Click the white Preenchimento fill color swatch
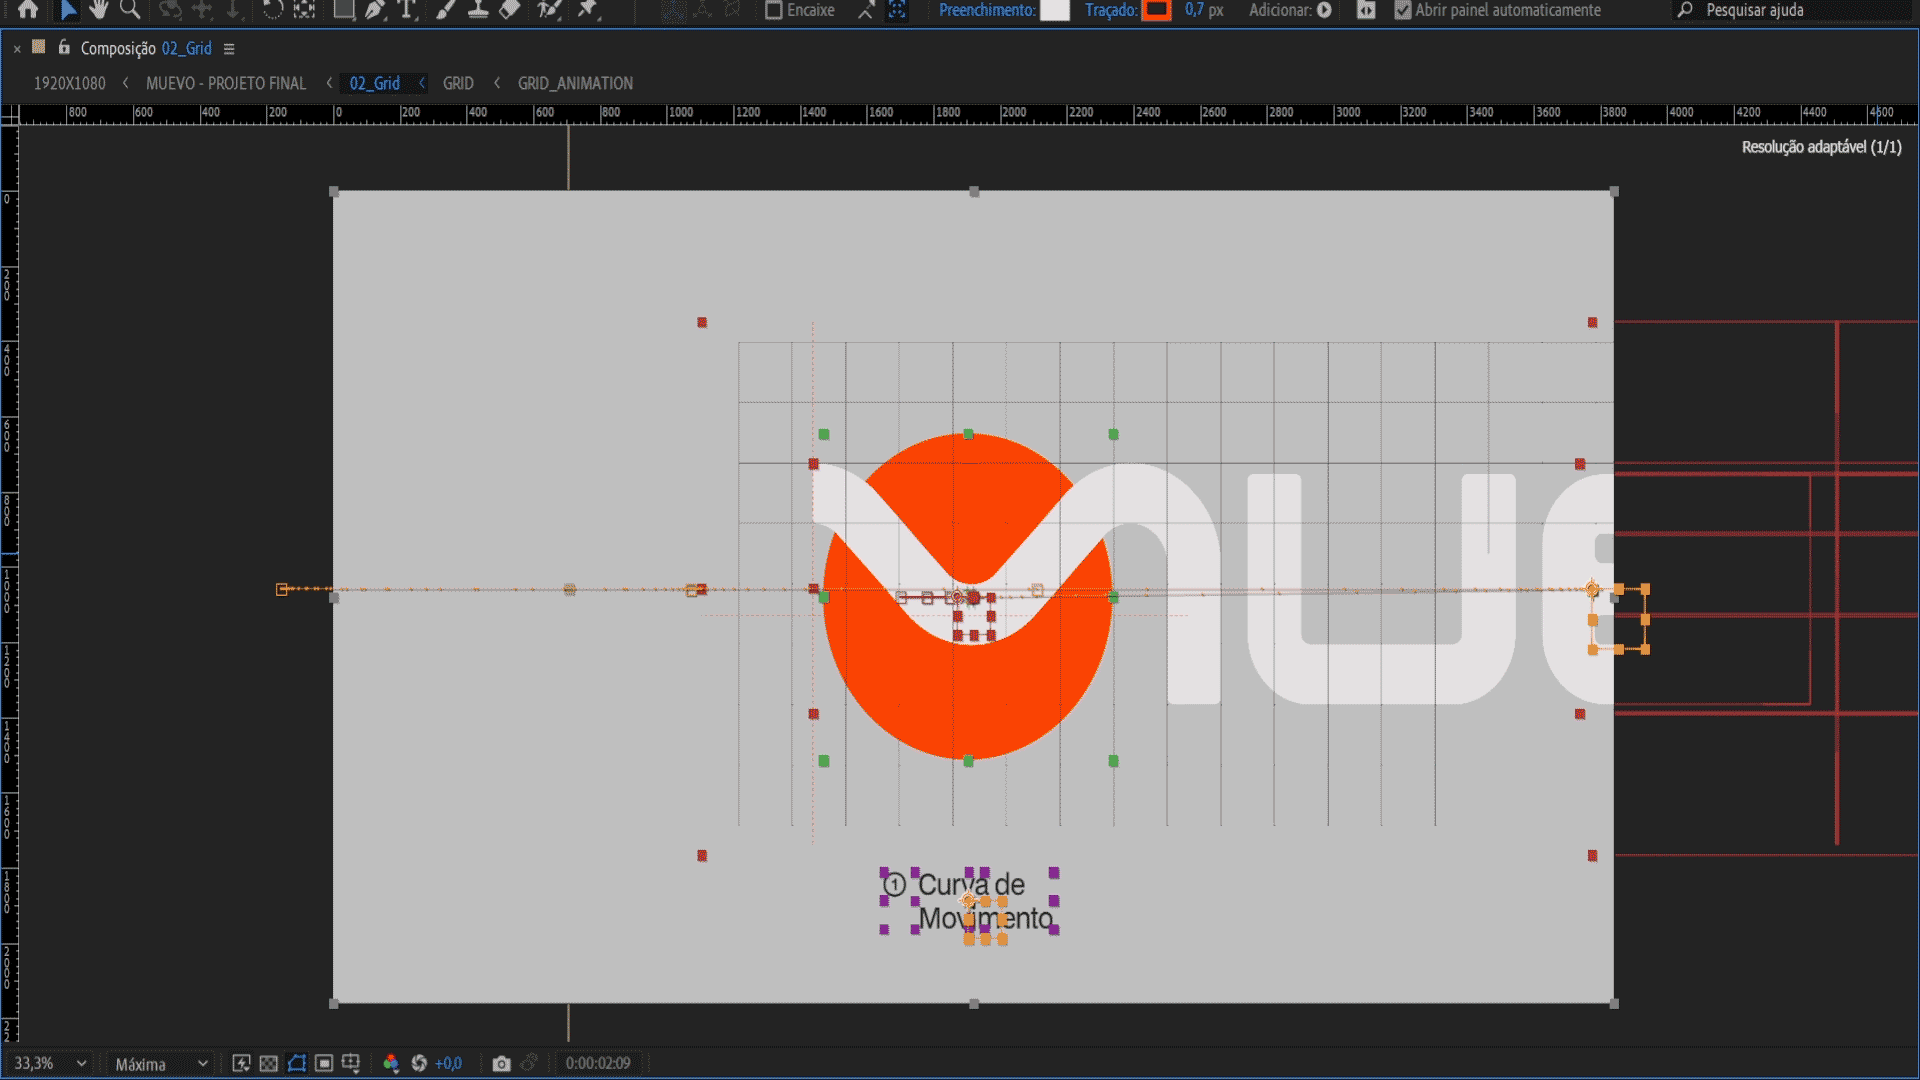 tap(1054, 10)
